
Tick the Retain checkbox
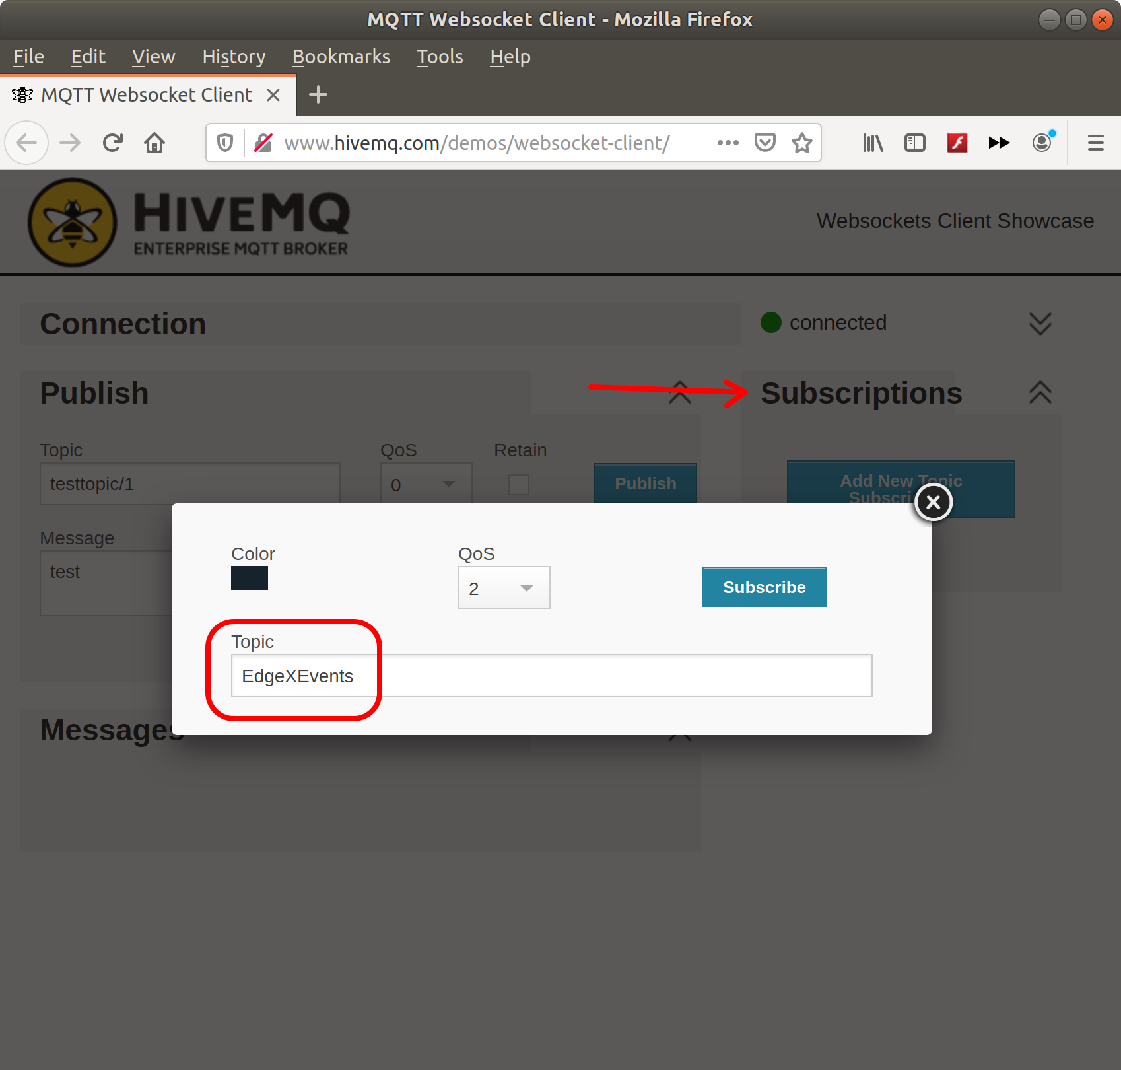point(518,485)
